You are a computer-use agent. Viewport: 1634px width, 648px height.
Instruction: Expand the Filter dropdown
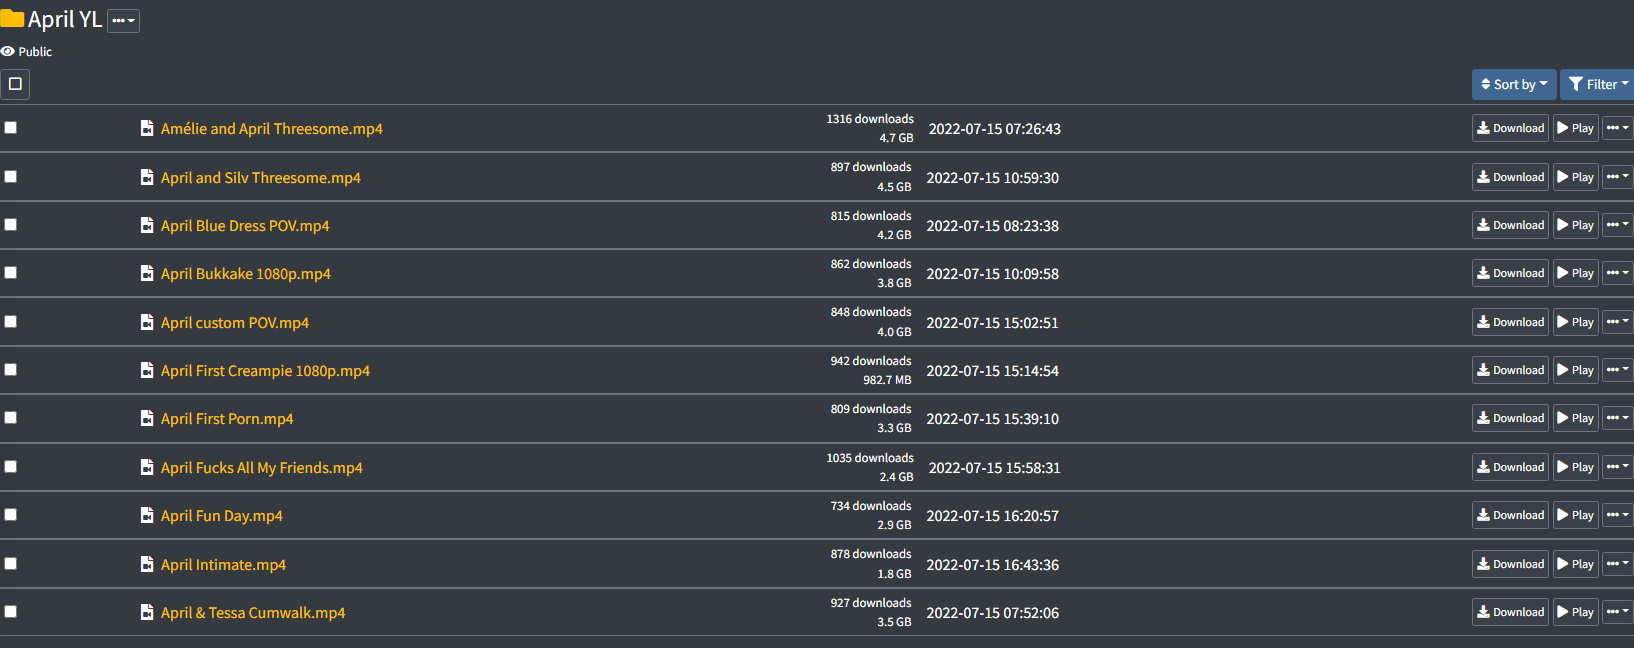(1598, 84)
